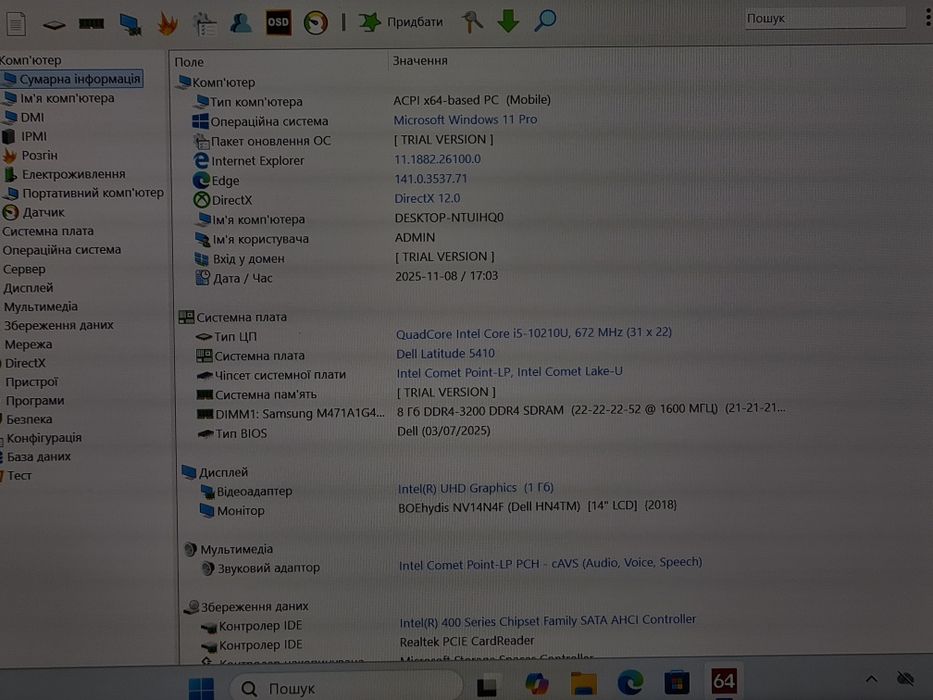
Task: Open File Explorer from the taskbar
Action: 583,683
